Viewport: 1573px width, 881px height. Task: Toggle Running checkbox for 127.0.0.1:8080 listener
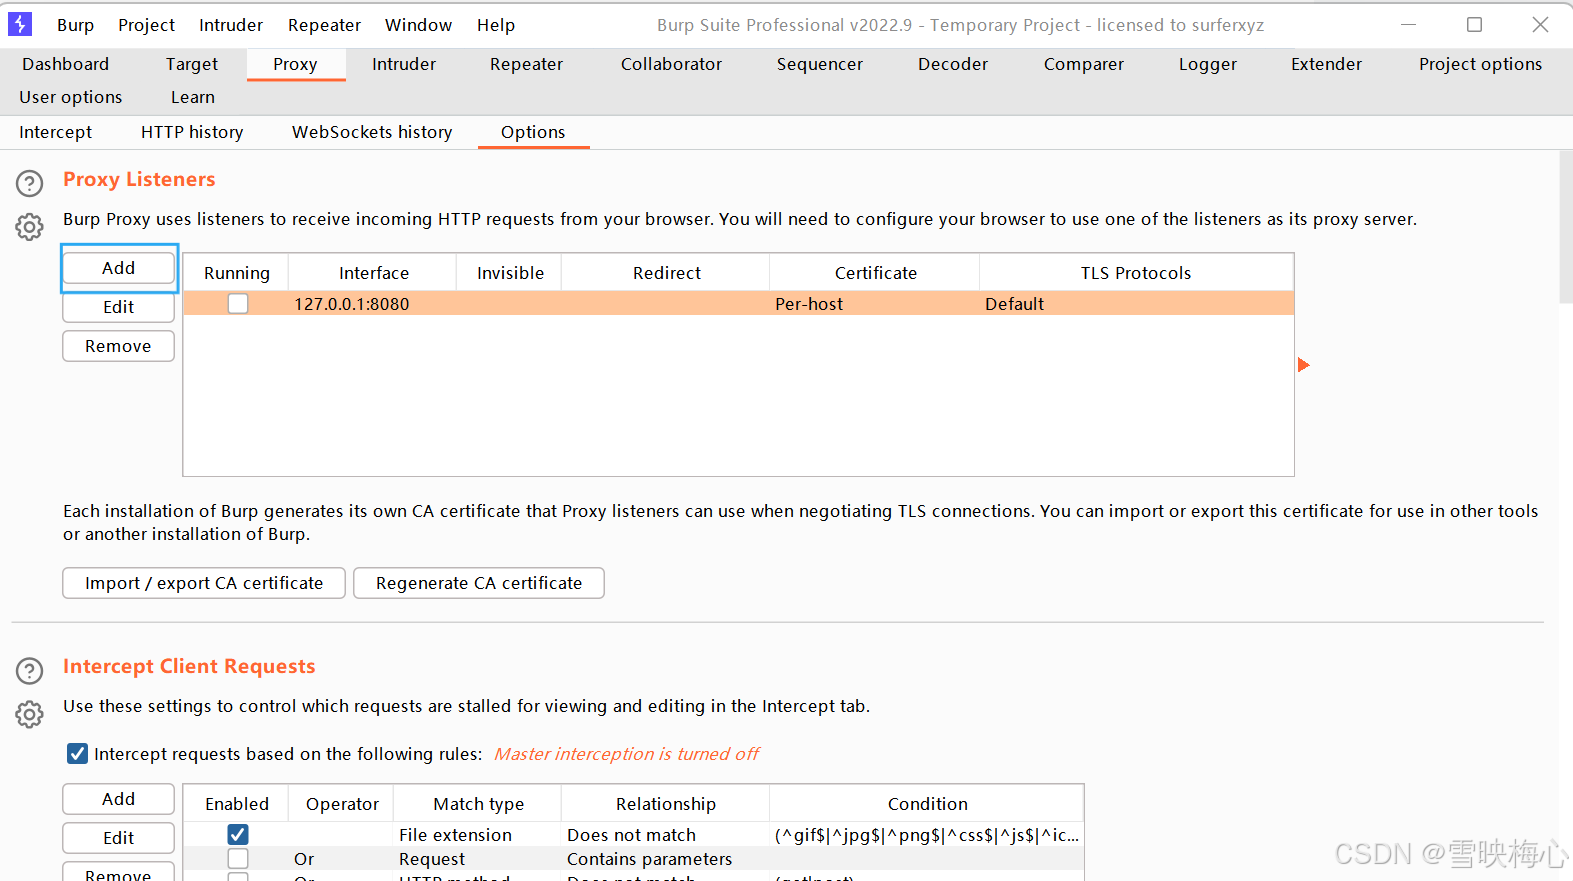238,303
